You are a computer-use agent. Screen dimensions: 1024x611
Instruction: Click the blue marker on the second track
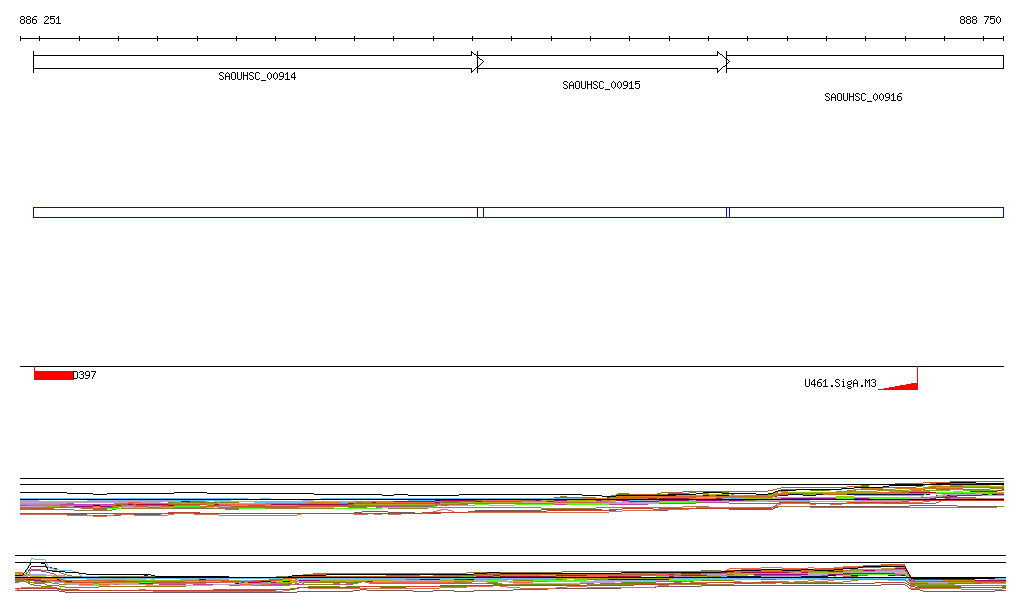(727, 212)
